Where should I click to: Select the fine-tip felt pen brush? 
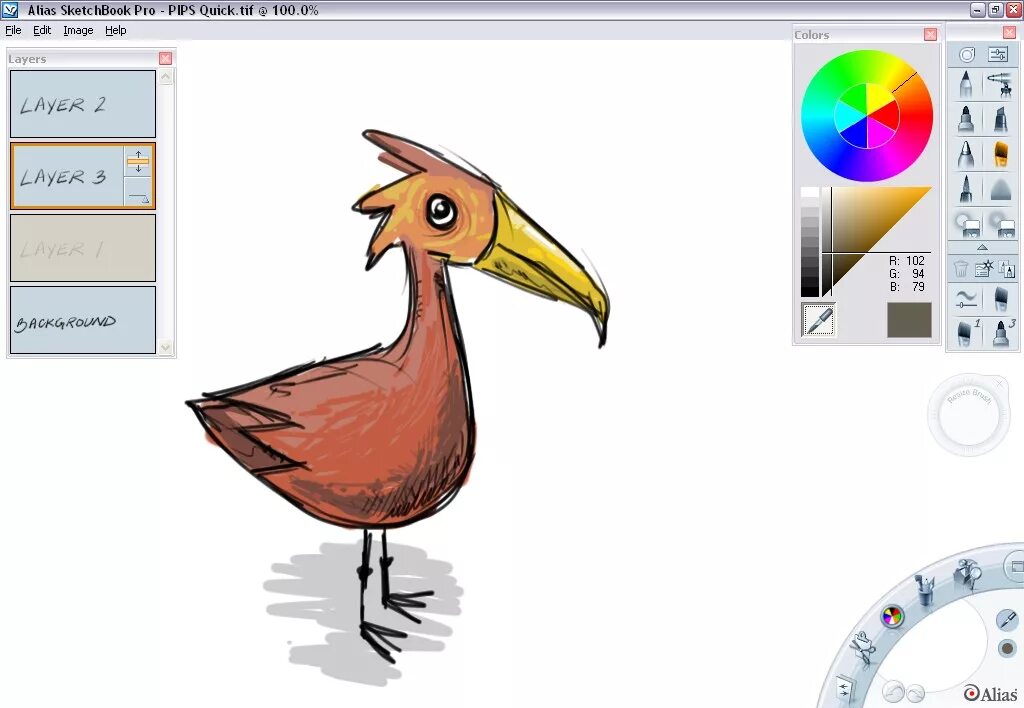click(966, 189)
